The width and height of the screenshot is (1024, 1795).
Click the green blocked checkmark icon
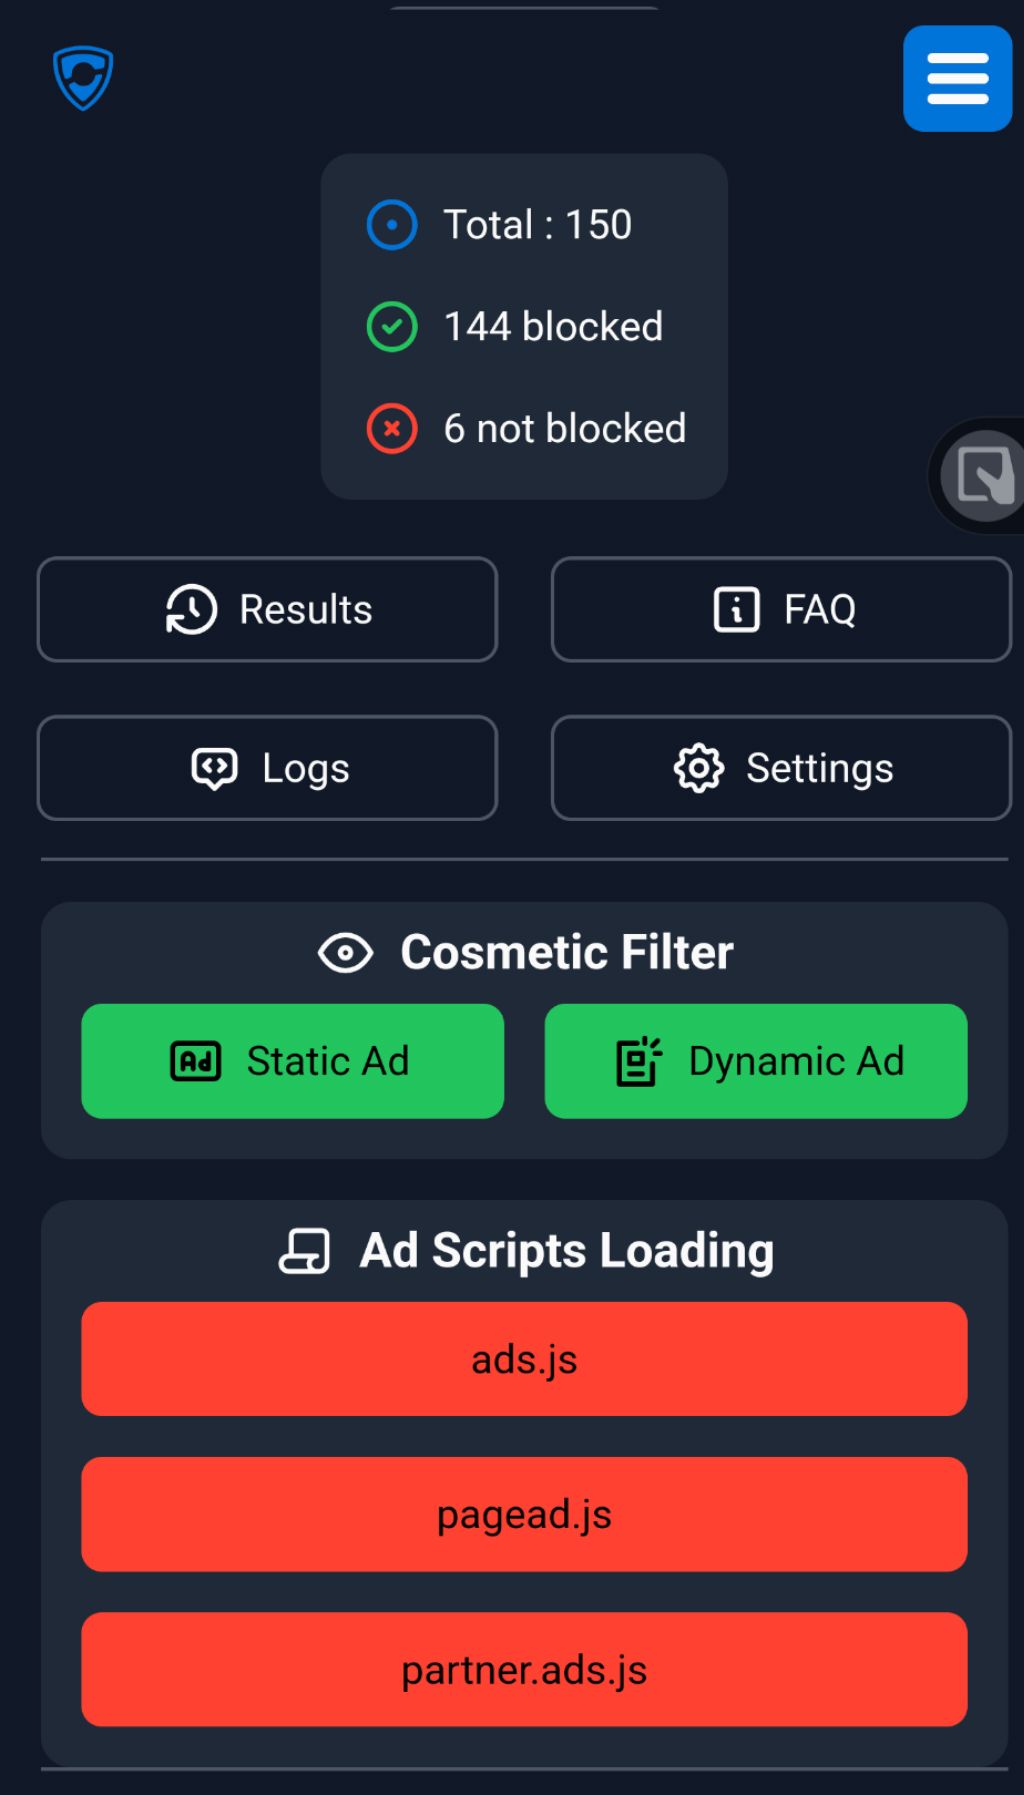click(x=392, y=327)
